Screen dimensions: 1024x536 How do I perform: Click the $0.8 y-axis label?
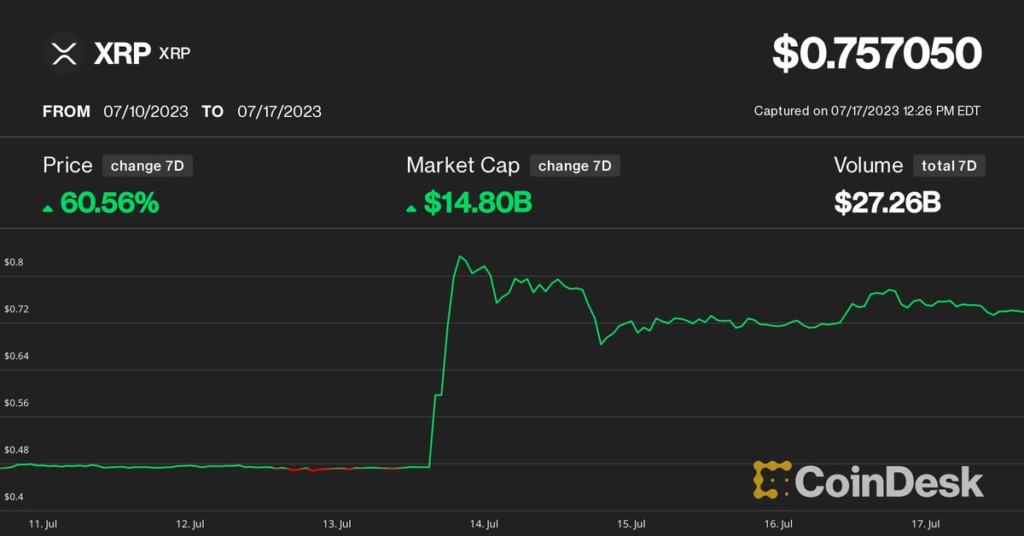tap(14, 262)
